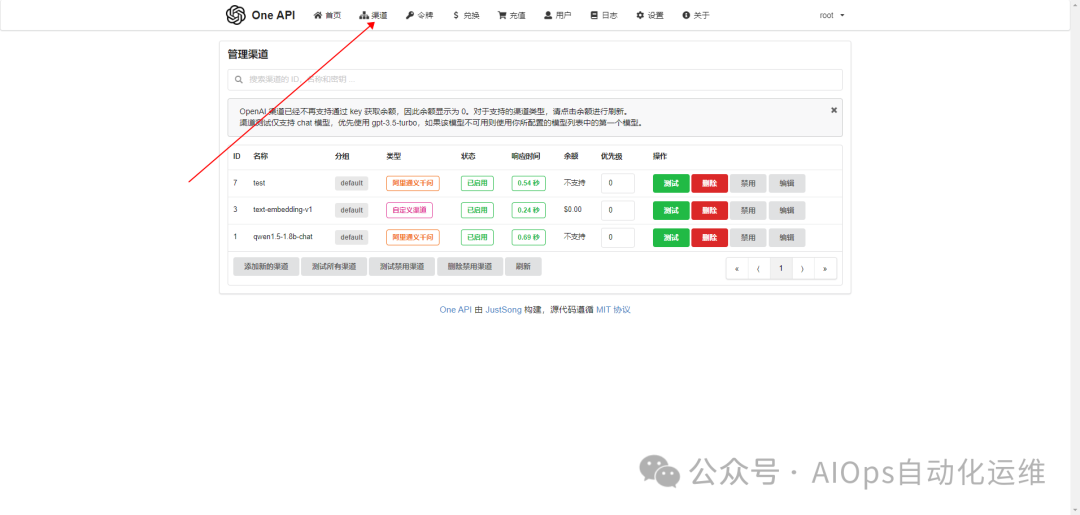Sort by the 状态 column header
The width and height of the screenshot is (1080, 515).
(x=468, y=156)
